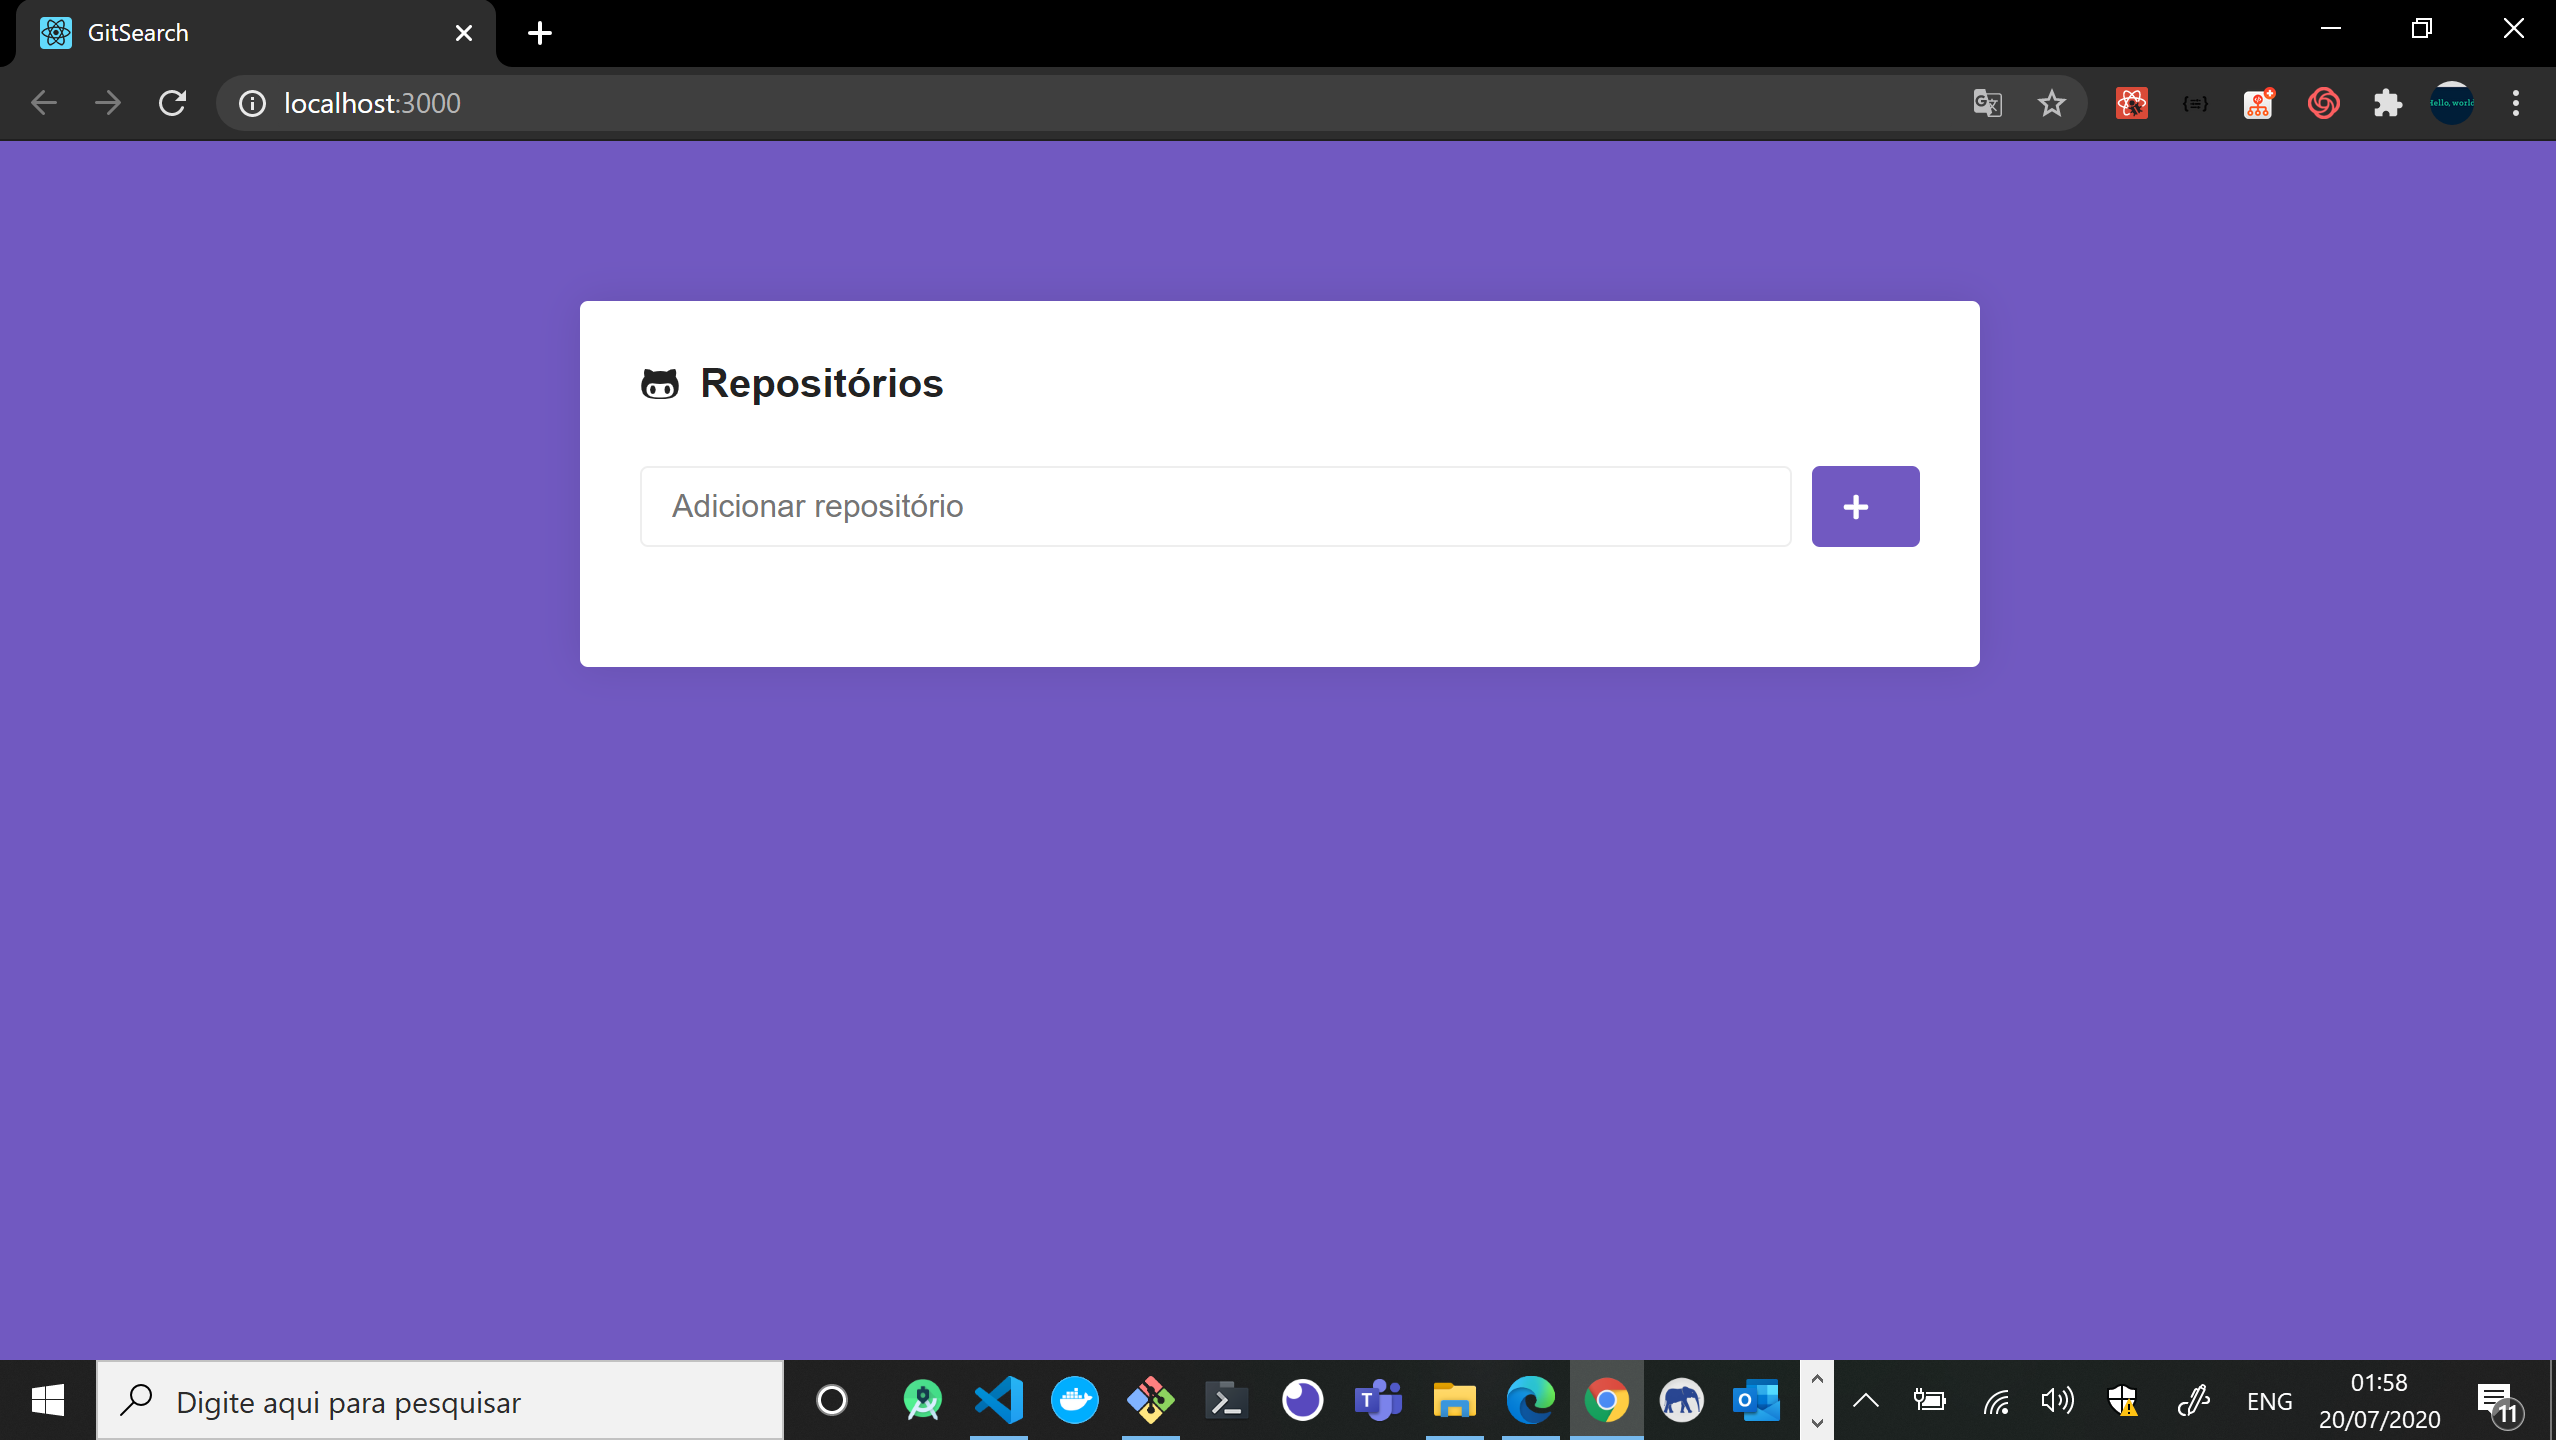2556x1440 pixels.
Task: Show hidden system tray icons
Action: [1865, 1400]
